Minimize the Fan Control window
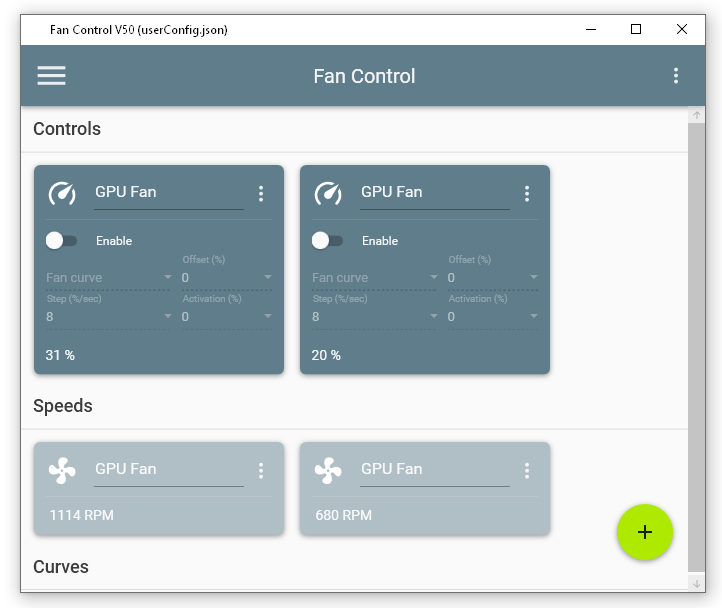The image size is (722, 608). (591, 29)
